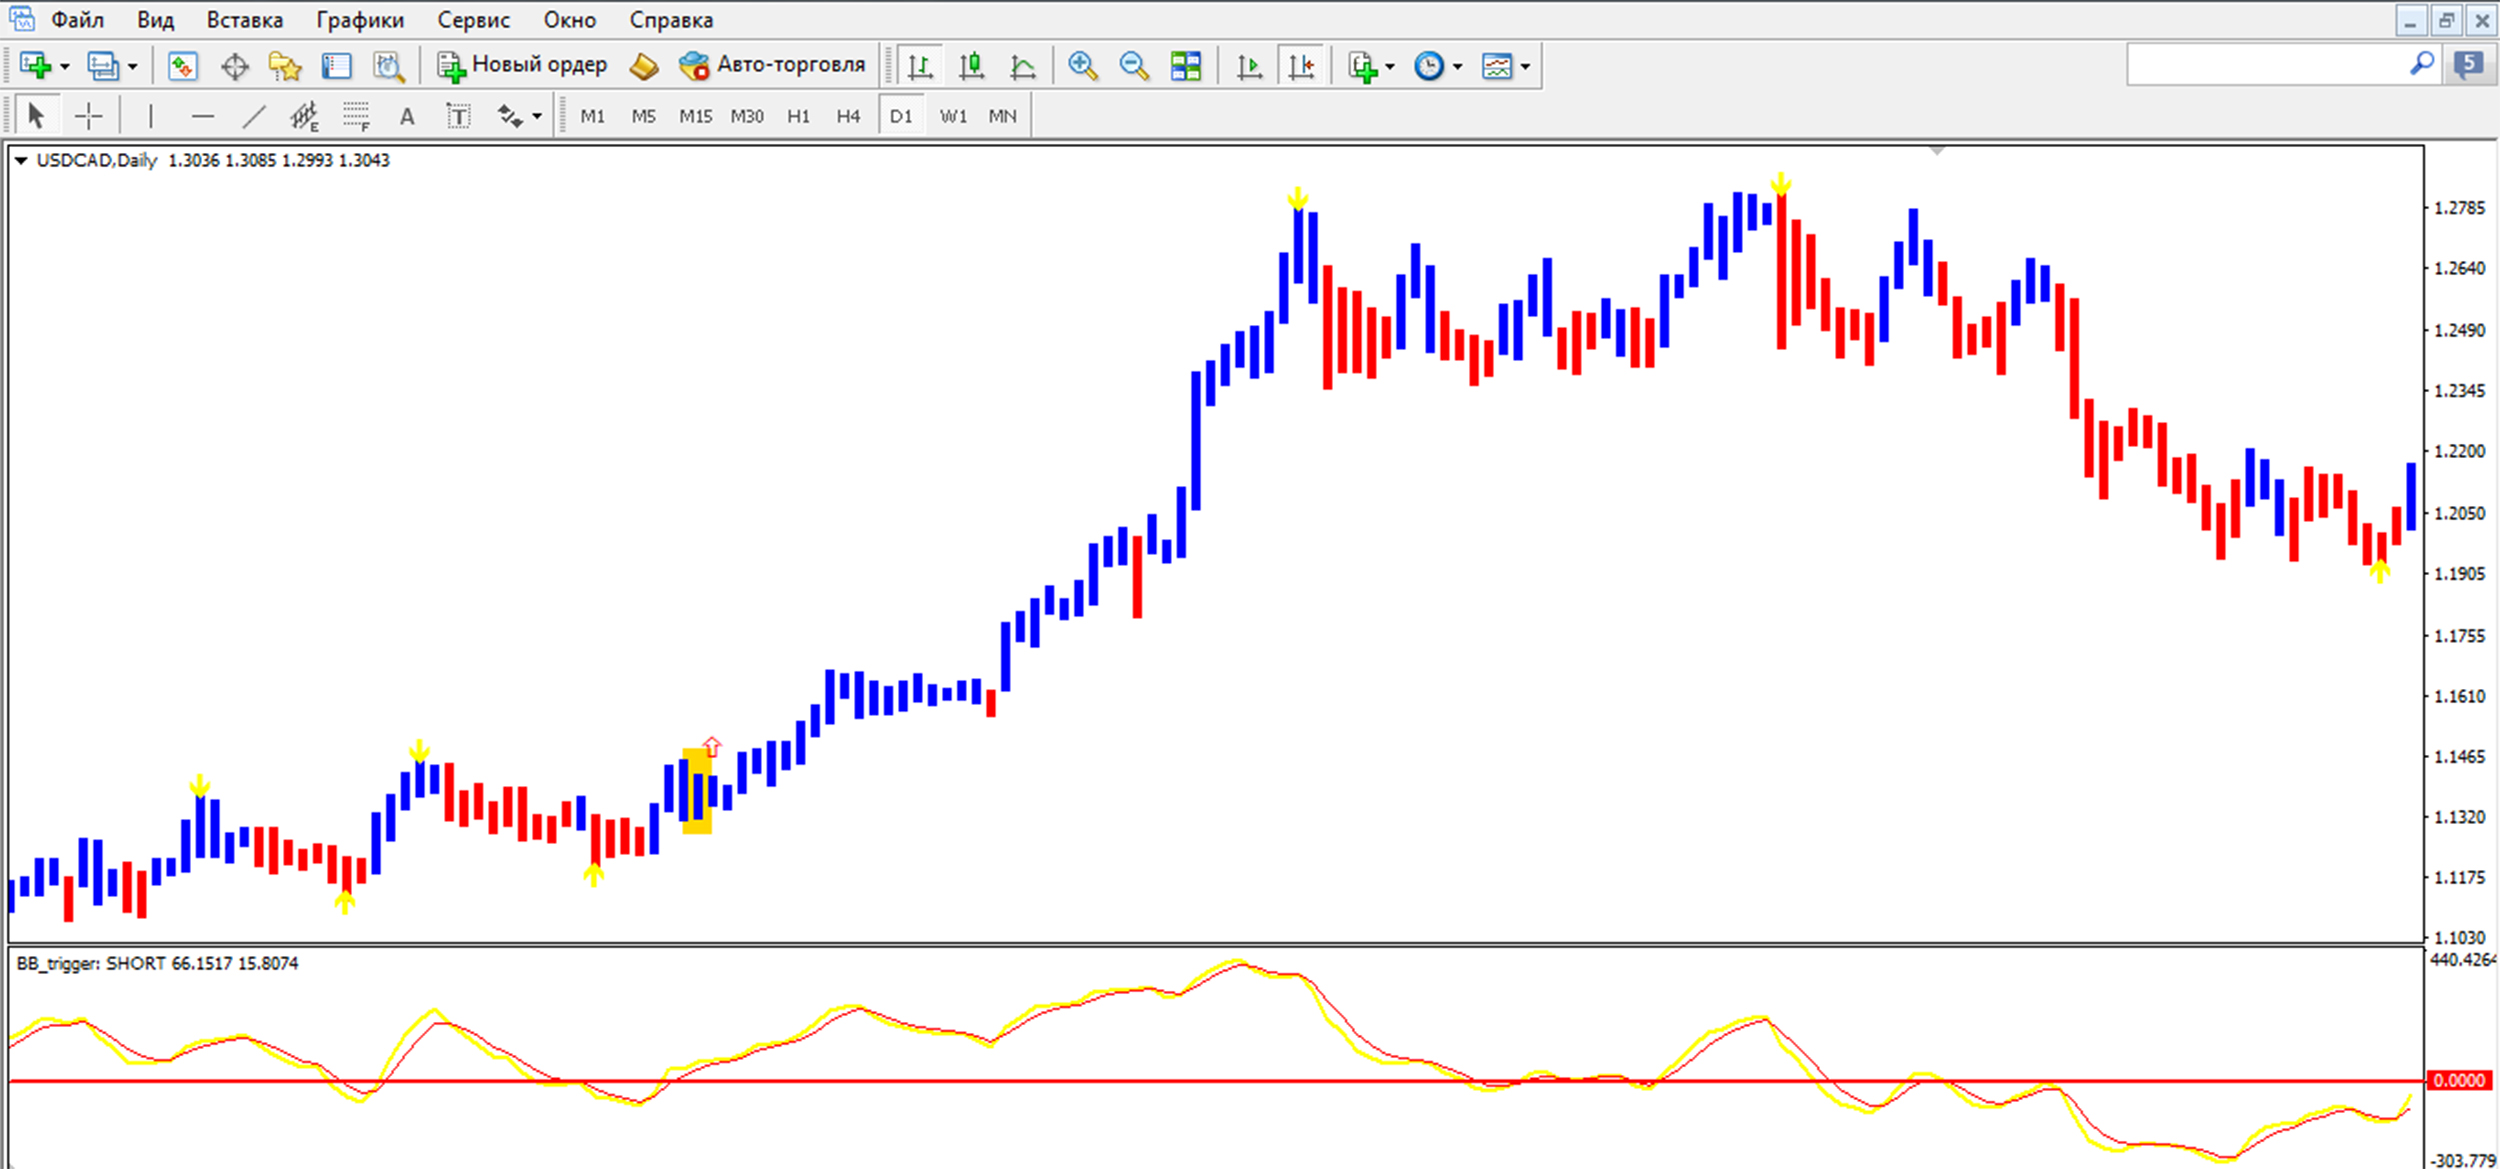
Task: Select the Text Label tool
Action: coord(458,116)
